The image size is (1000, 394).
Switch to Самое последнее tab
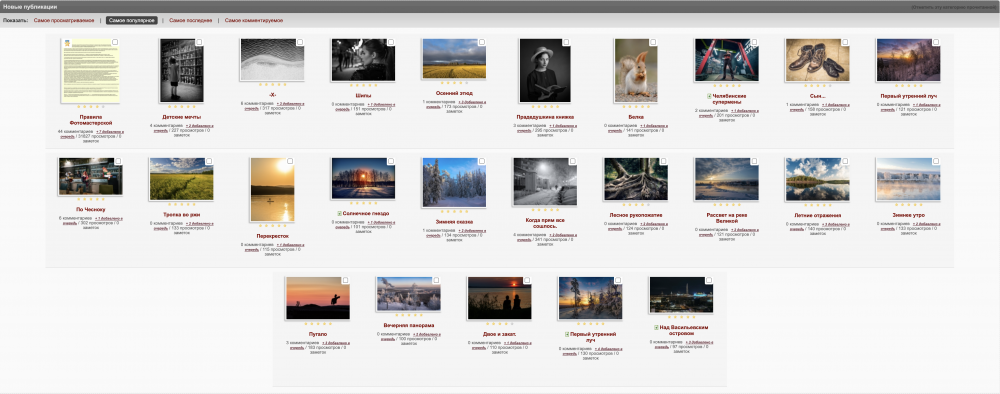coord(191,20)
